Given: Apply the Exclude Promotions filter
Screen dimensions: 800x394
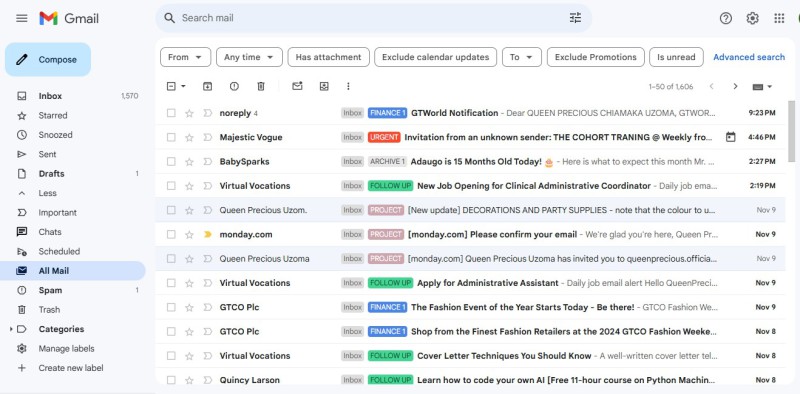Looking at the screenshot, I should (595, 57).
